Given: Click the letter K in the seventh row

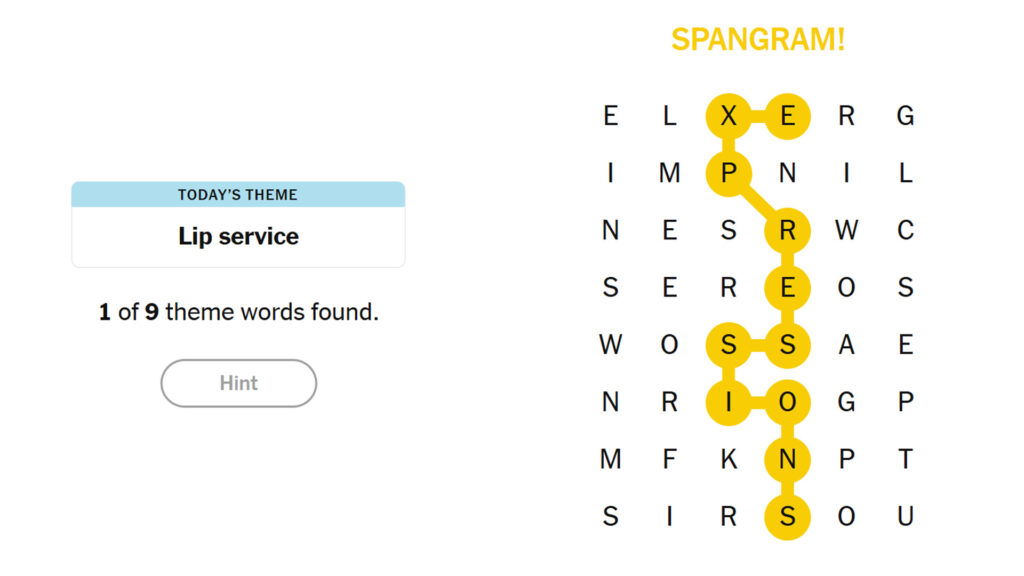Looking at the screenshot, I should click(728, 460).
